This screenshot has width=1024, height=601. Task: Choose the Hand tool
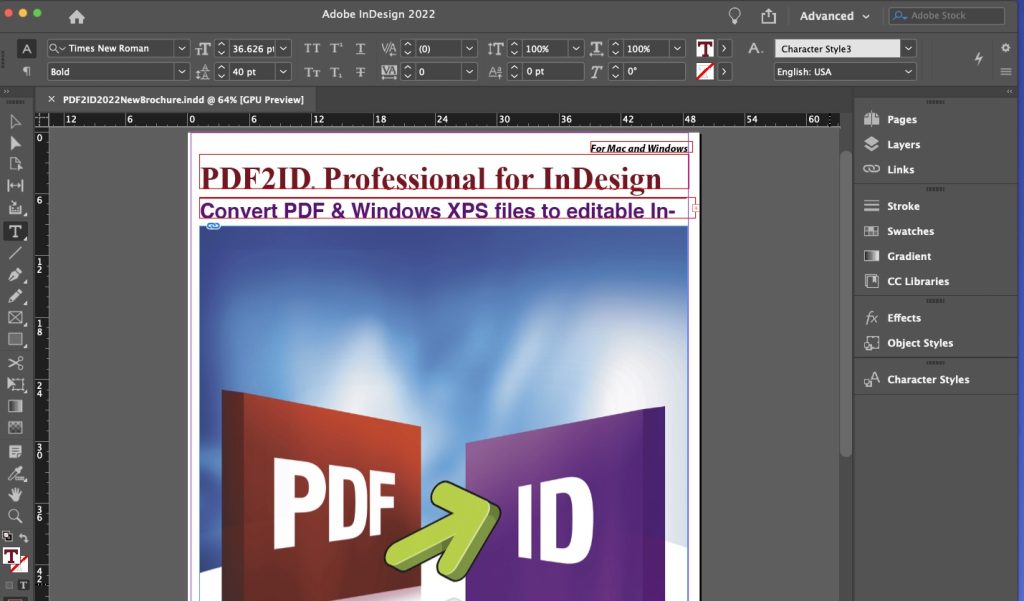tap(15, 494)
